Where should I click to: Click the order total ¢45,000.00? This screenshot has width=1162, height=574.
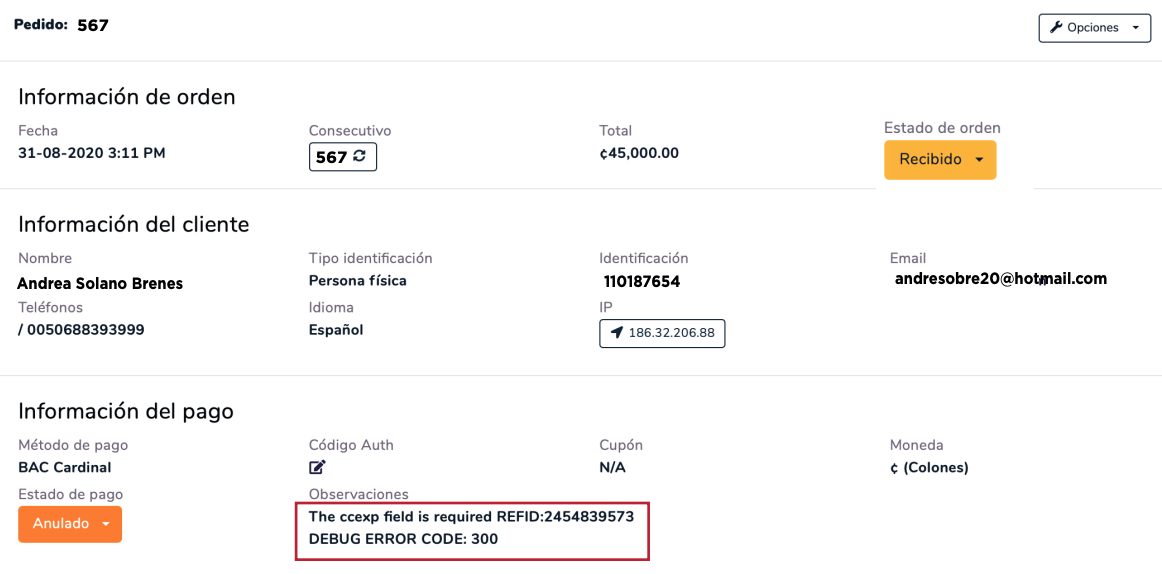pos(639,153)
